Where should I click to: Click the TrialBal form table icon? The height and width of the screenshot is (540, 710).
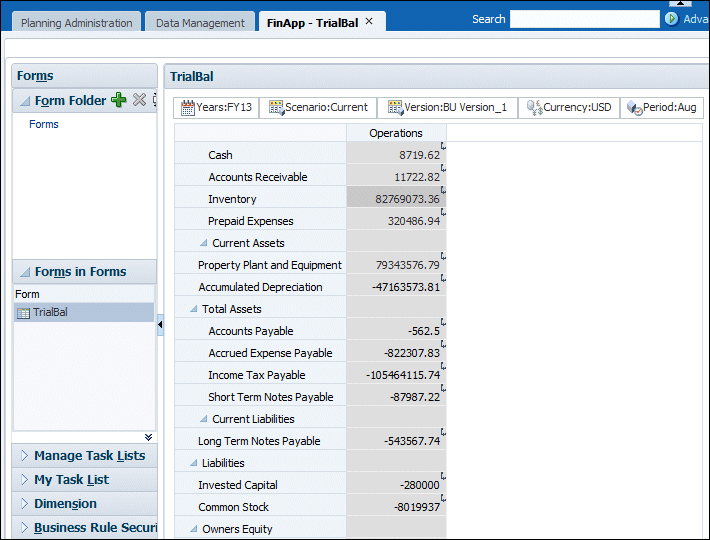23,313
